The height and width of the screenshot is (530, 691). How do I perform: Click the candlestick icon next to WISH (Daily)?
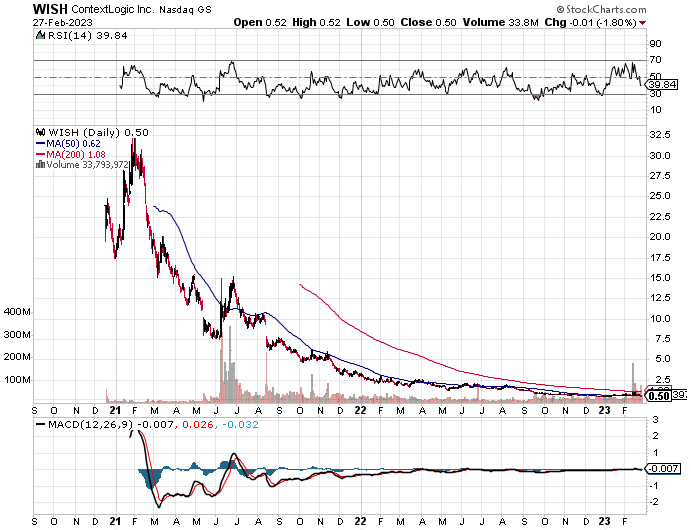pyautogui.click(x=41, y=132)
